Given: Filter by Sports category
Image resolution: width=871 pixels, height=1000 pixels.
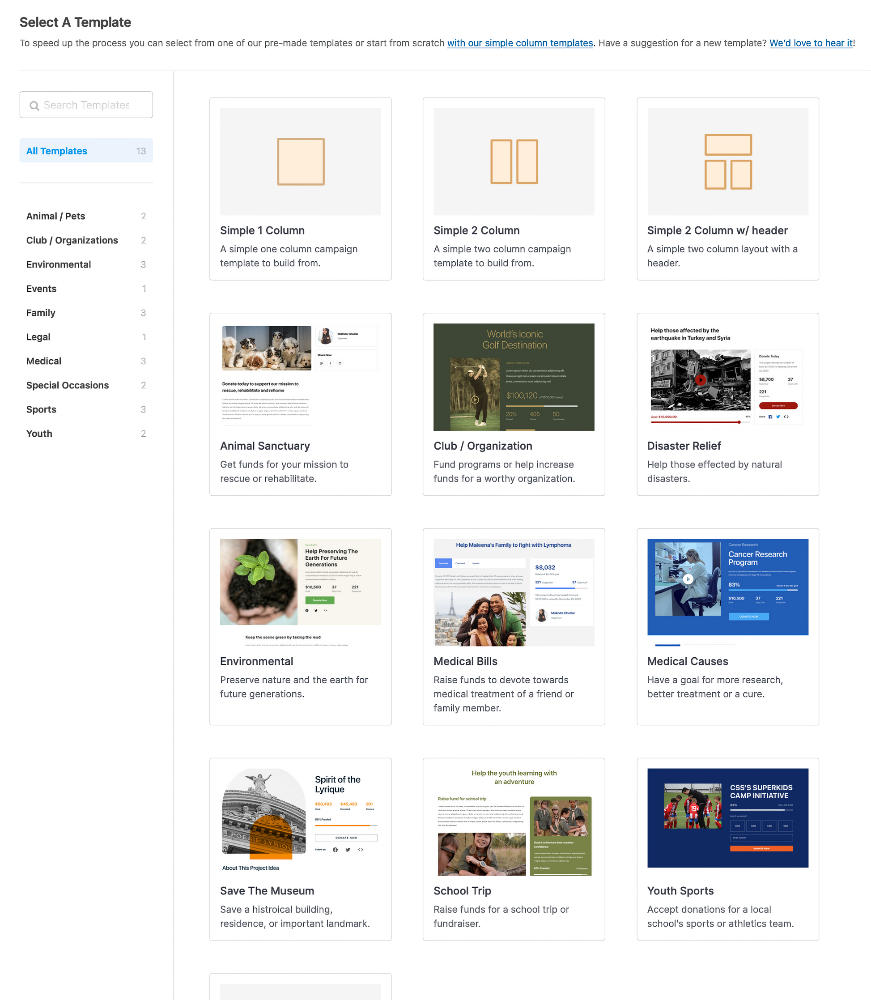Looking at the screenshot, I should point(86,409).
